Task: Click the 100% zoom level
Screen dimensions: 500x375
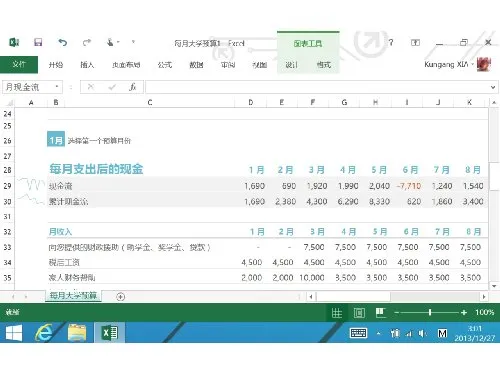Action: tap(484, 312)
